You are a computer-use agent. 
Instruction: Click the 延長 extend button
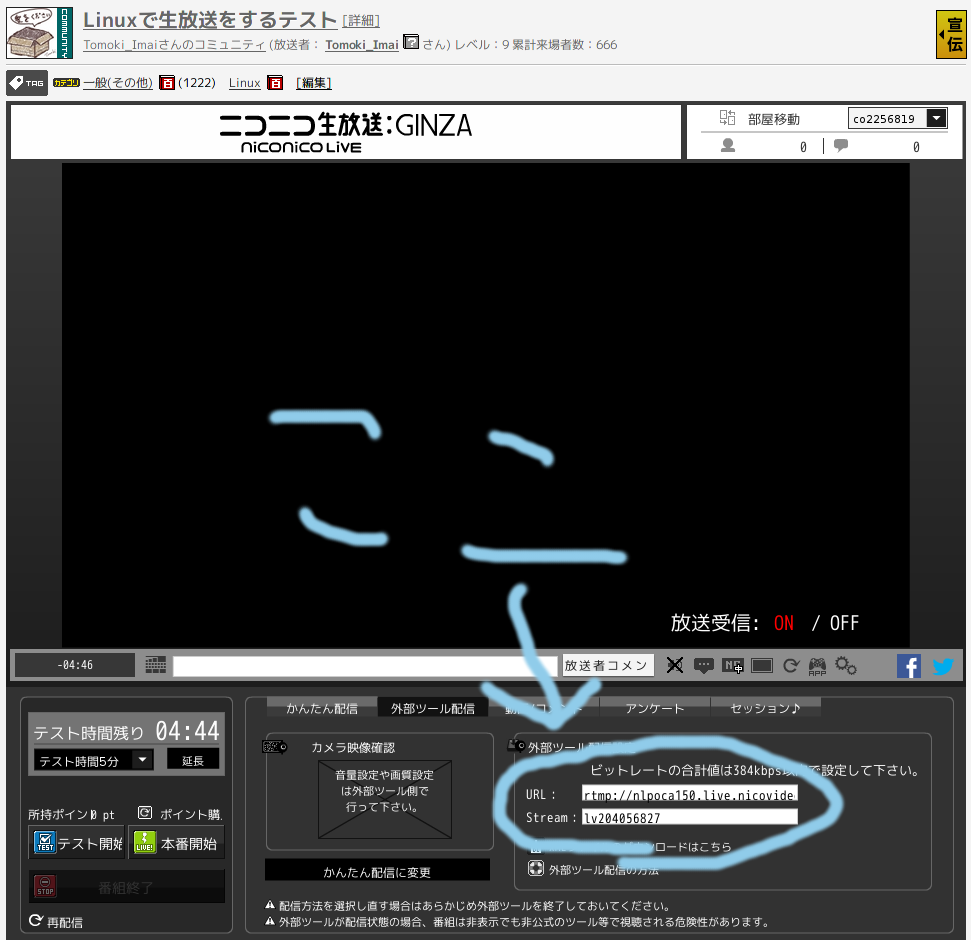tap(193, 760)
